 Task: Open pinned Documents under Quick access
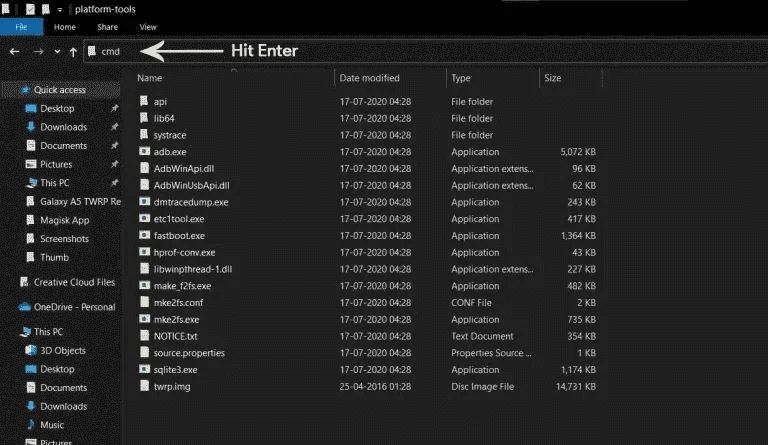63,145
